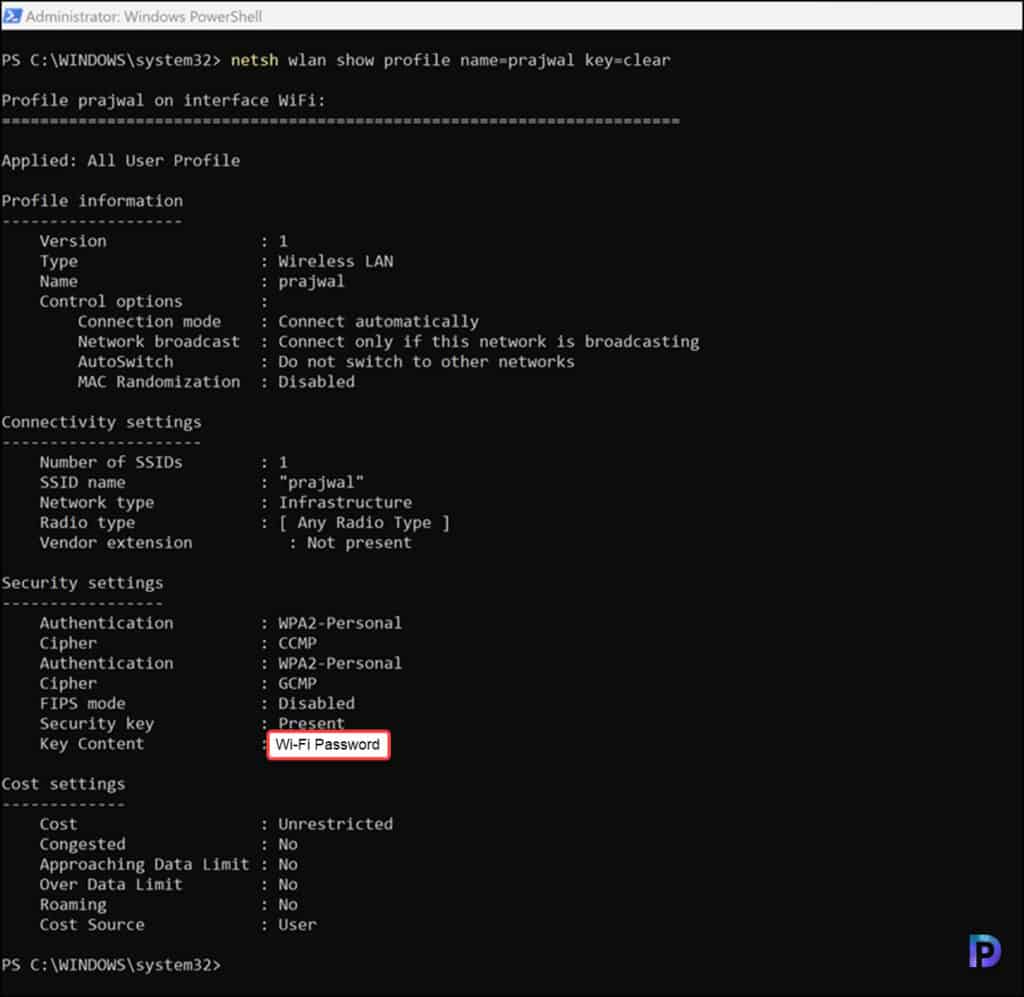Image resolution: width=1024 pixels, height=997 pixels.
Task: Click the 'GCMP' cipher value
Action: [x=297, y=683]
